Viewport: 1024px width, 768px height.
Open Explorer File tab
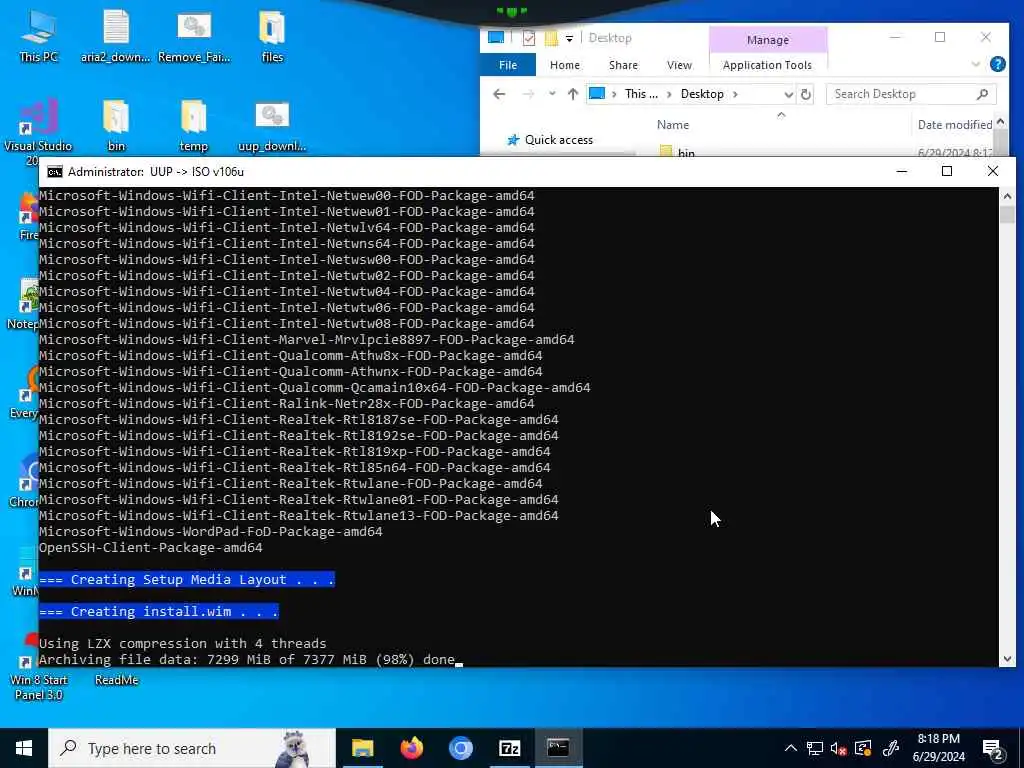(x=507, y=65)
